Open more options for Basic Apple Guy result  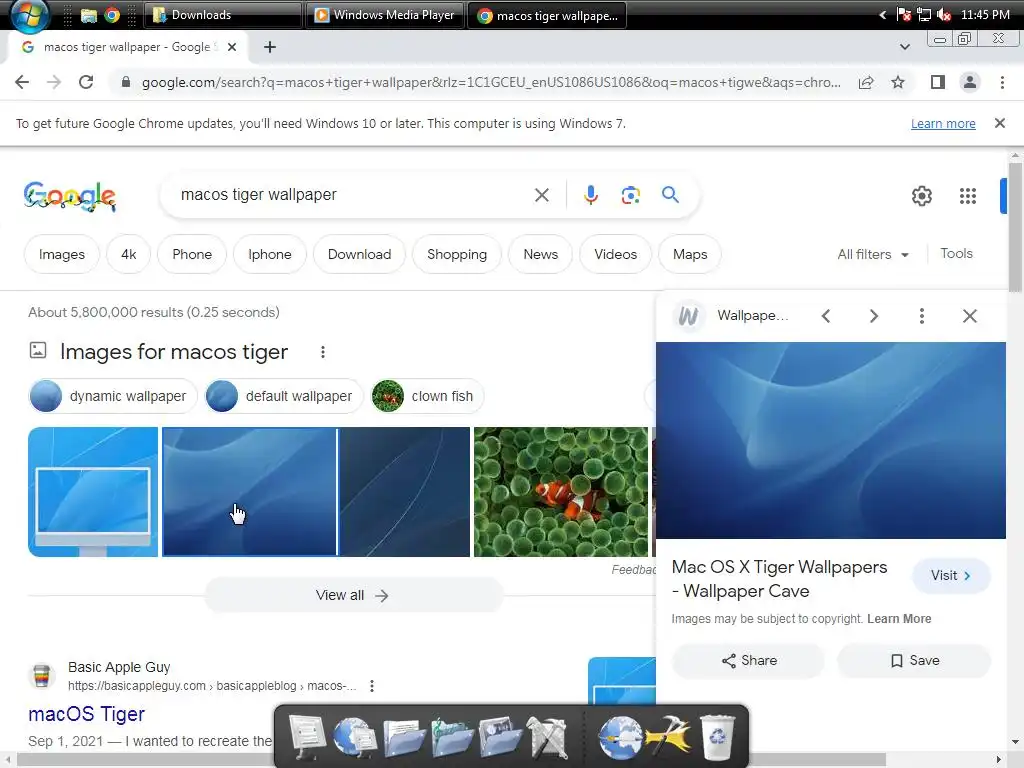372,686
